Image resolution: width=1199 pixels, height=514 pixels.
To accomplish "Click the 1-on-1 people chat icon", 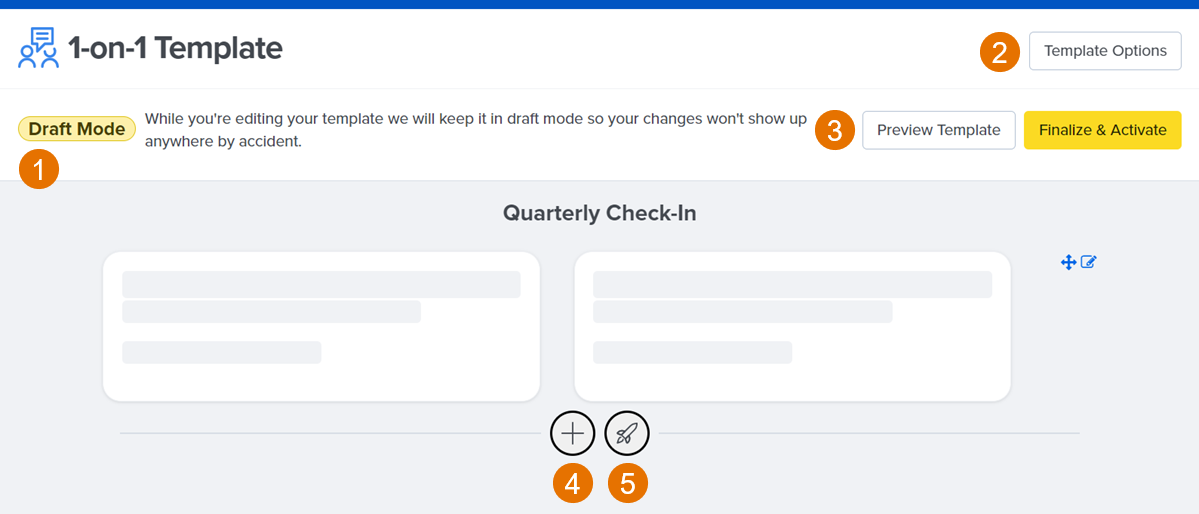I will 38,48.
